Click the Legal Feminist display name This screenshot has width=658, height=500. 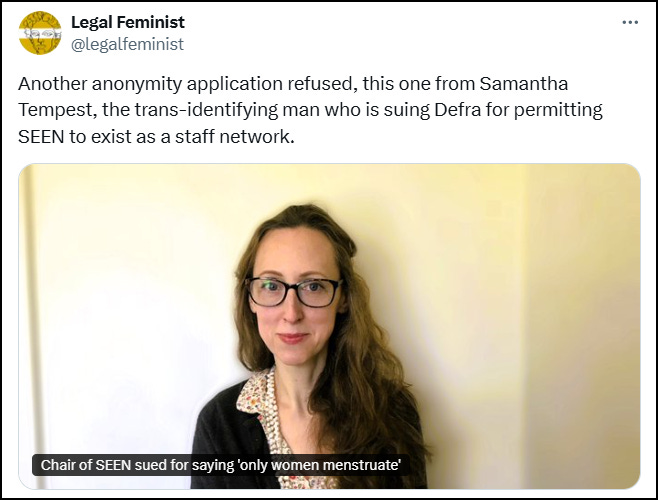click(128, 22)
